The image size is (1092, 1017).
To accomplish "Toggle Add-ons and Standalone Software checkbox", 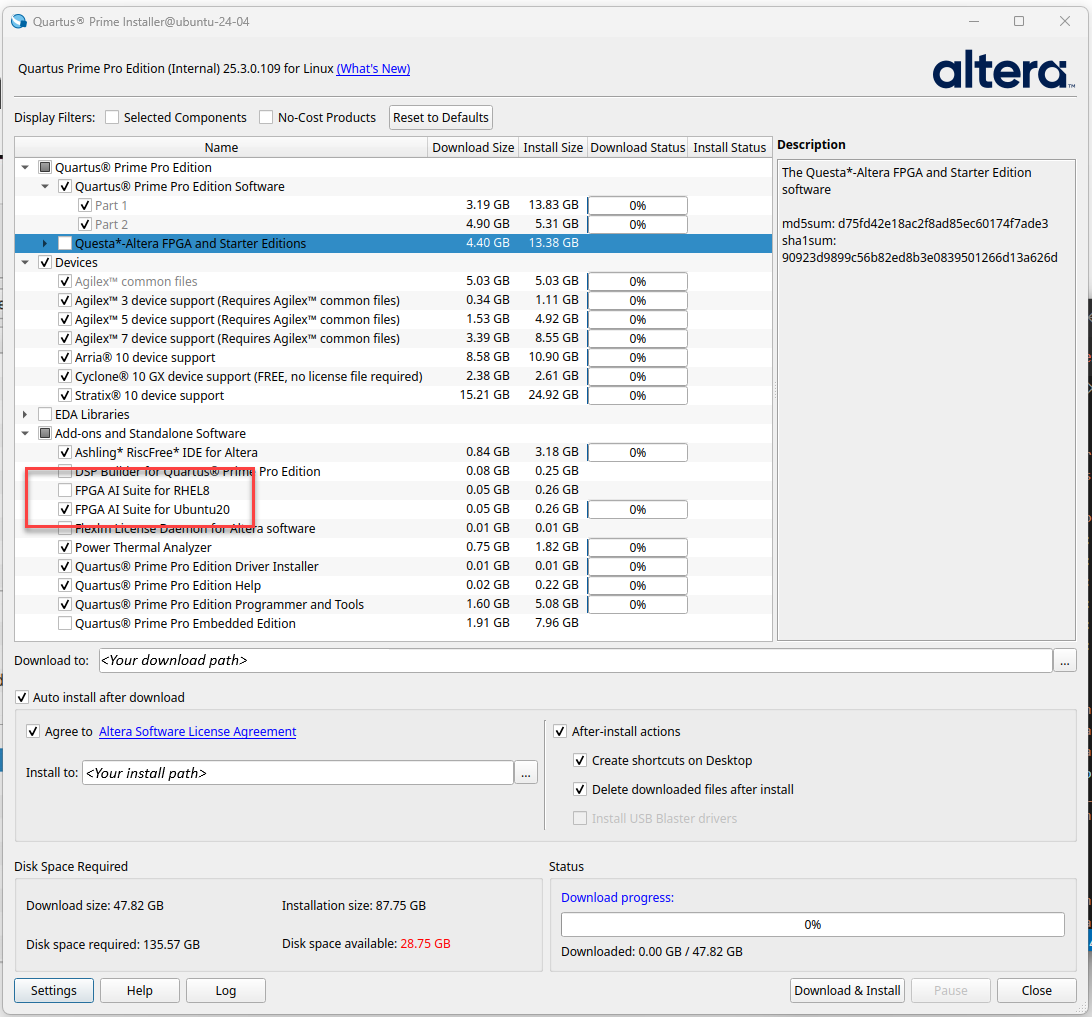I will pos(45,433).
